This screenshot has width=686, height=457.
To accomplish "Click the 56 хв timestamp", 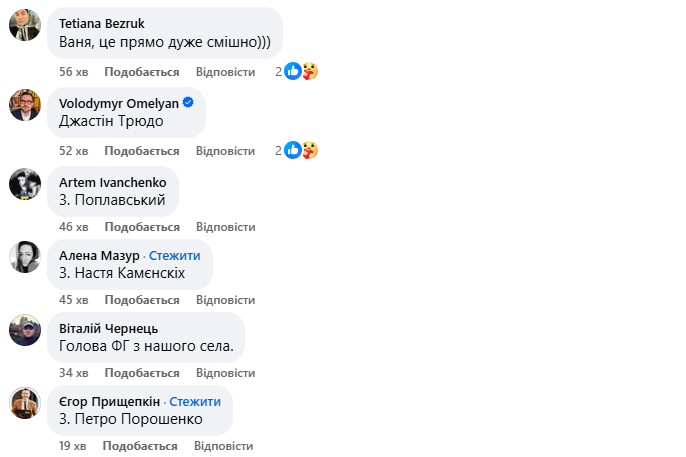I will [x=74, y=72].
